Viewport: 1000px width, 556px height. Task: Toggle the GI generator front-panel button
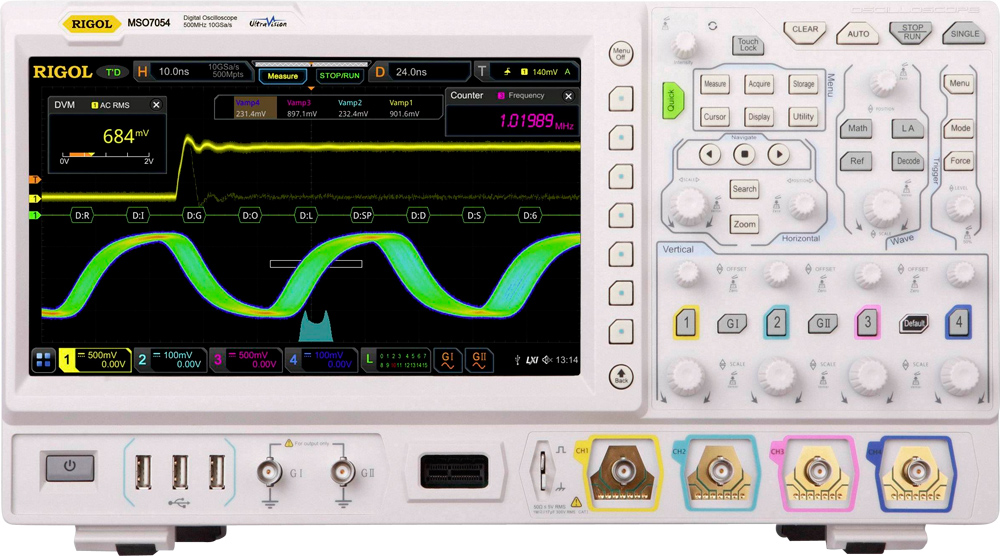click(732, 324)
